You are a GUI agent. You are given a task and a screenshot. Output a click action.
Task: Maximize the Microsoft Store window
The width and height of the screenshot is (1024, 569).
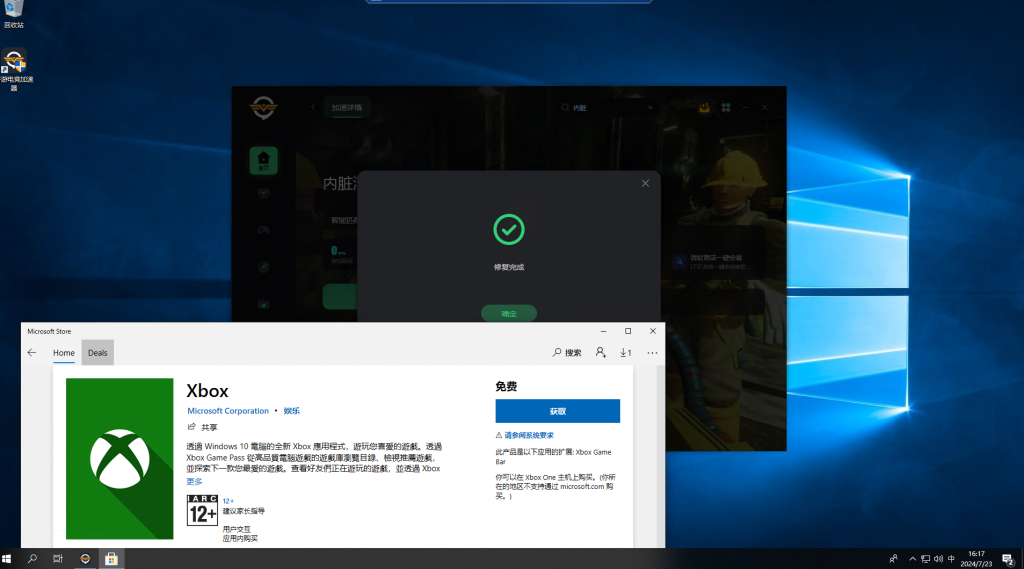[x=628, y=331]
